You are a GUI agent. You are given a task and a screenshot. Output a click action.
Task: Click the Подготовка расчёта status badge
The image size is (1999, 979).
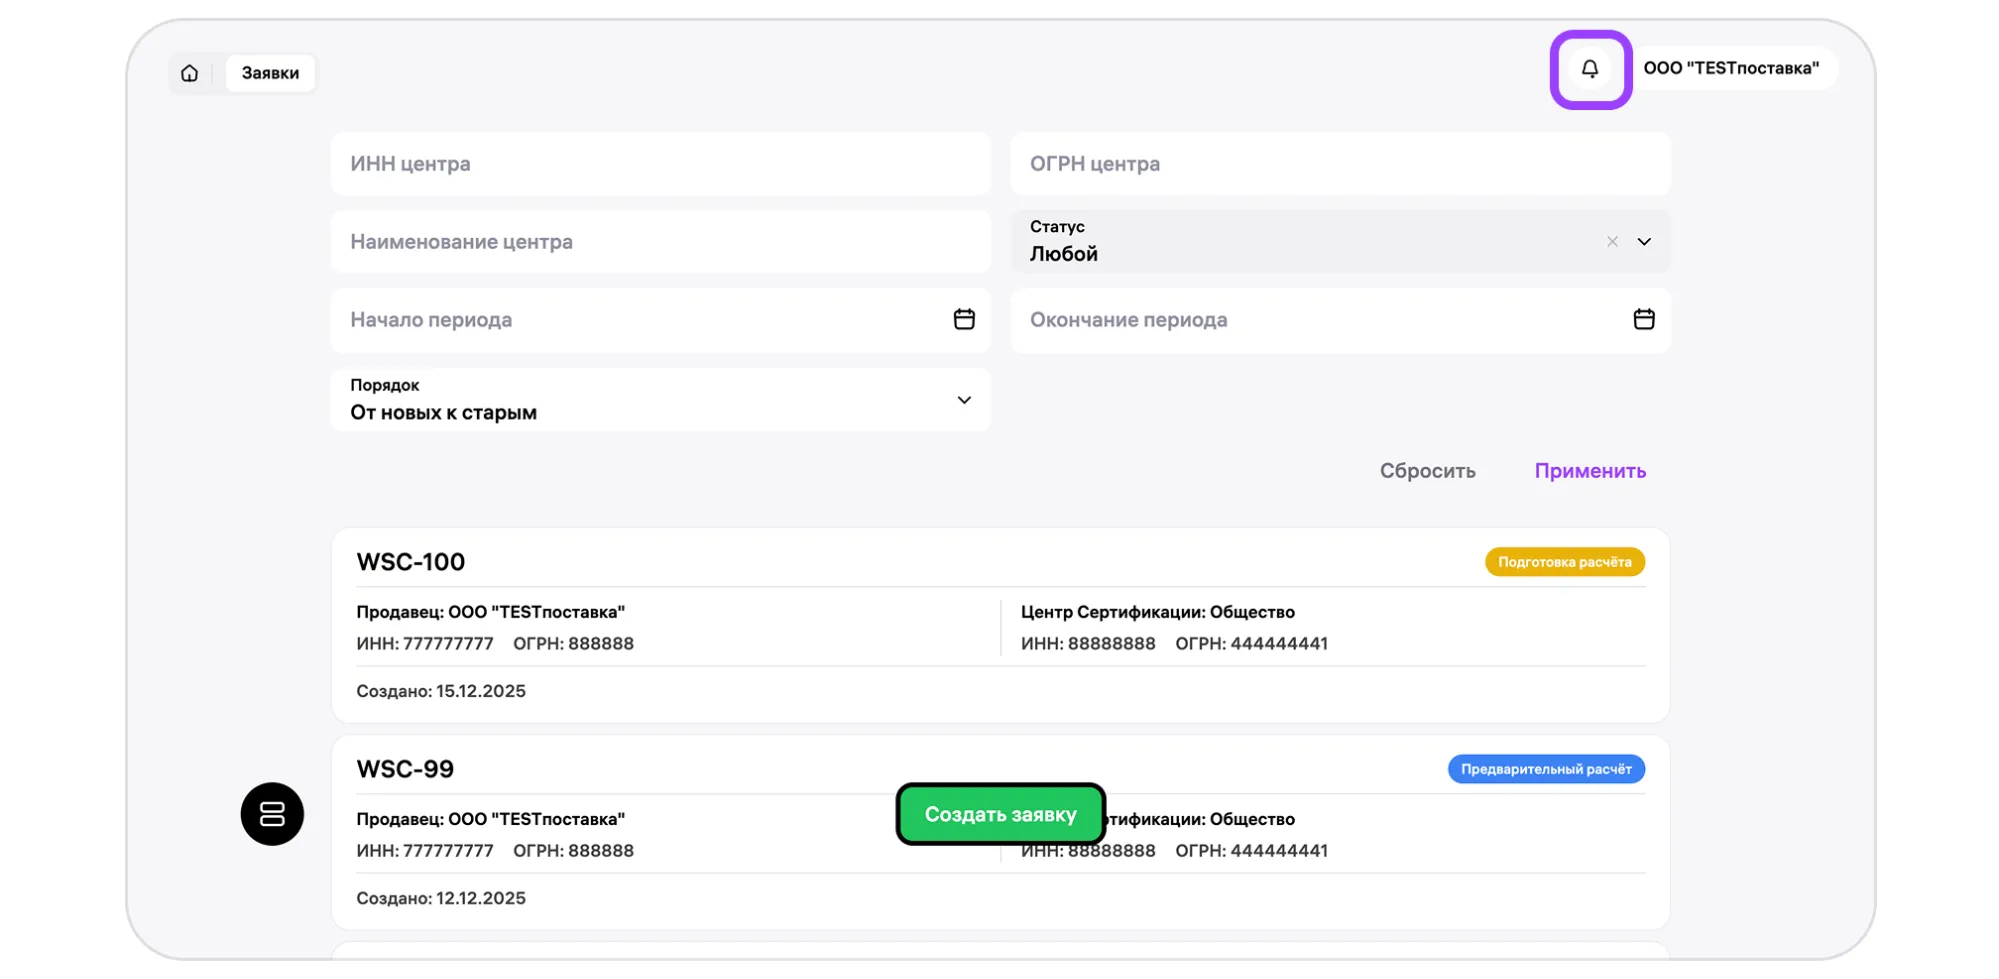click(x=1564, y=562)
